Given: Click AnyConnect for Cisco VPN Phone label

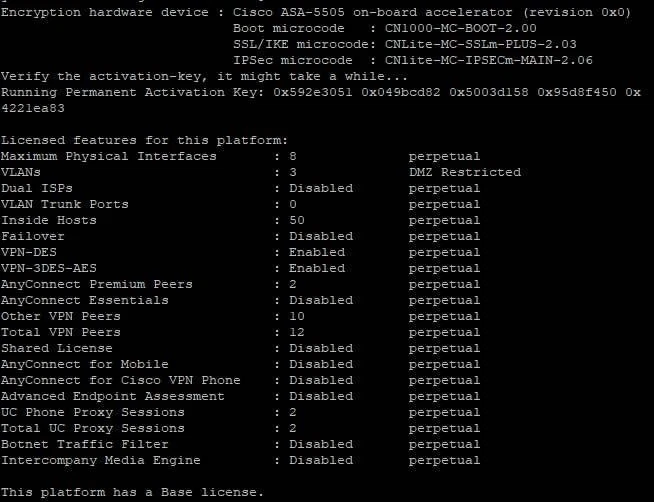Looking at the screenshot, I should [121, 380].
